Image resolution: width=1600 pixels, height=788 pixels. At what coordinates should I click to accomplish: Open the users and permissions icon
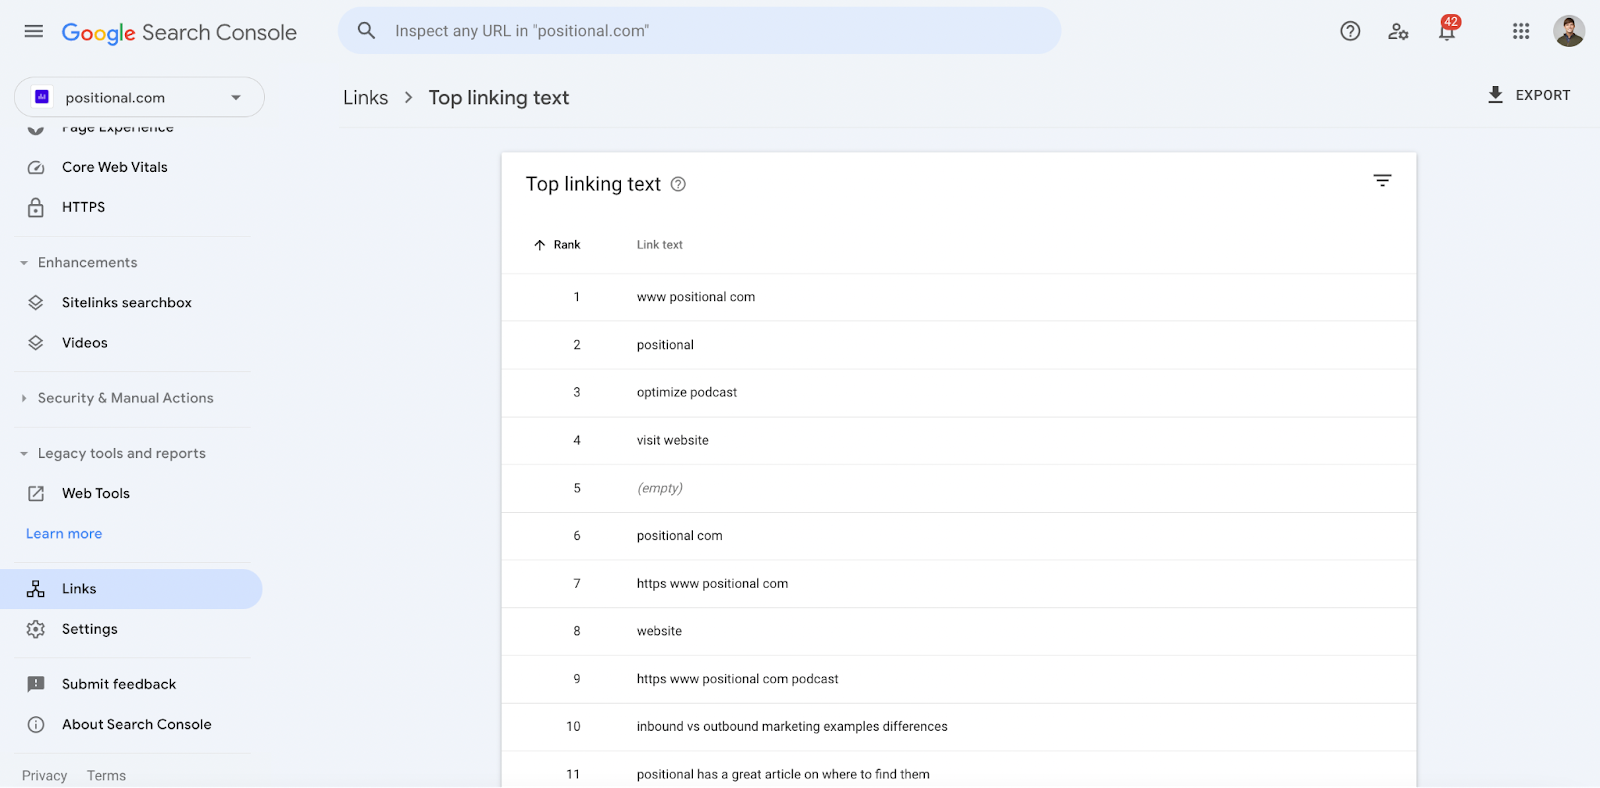(1398, 32)
